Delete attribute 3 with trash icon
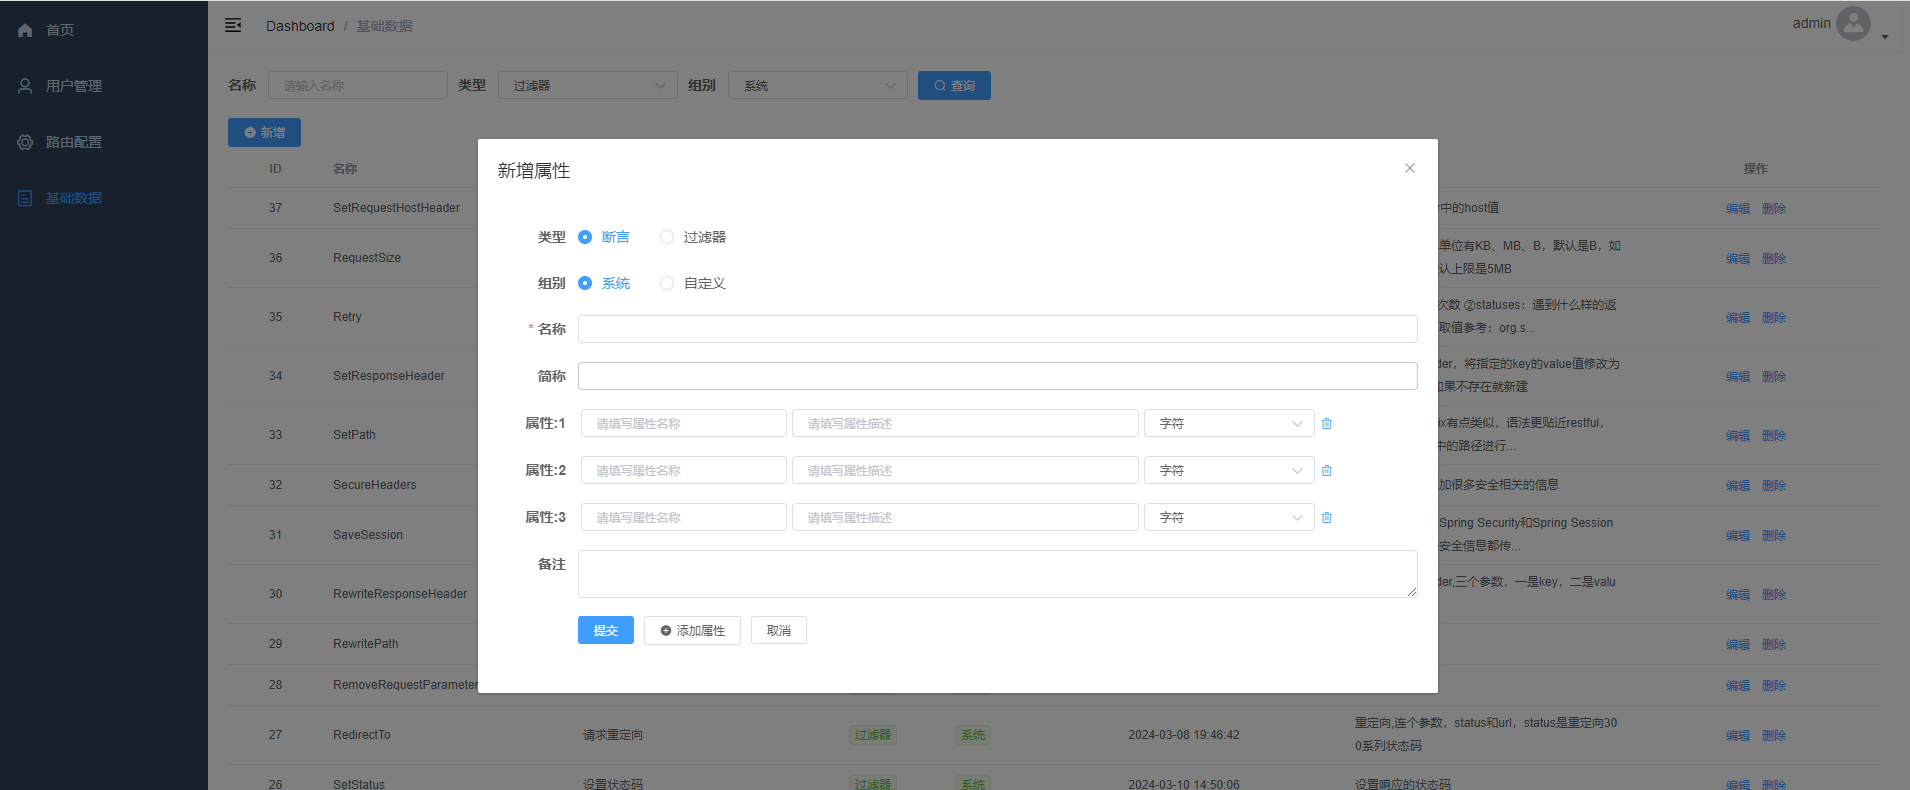This screenshot has width=1910, height=790. [x=1327, y=518]
